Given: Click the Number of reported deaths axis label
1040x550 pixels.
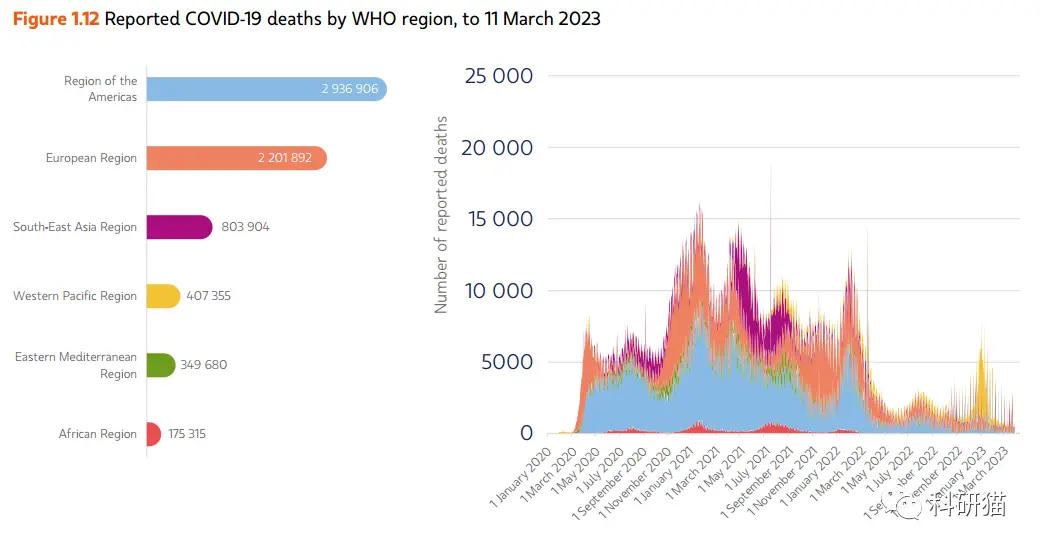Looking at the screenshot, I should pyautogui.click(x=441, y=215).
